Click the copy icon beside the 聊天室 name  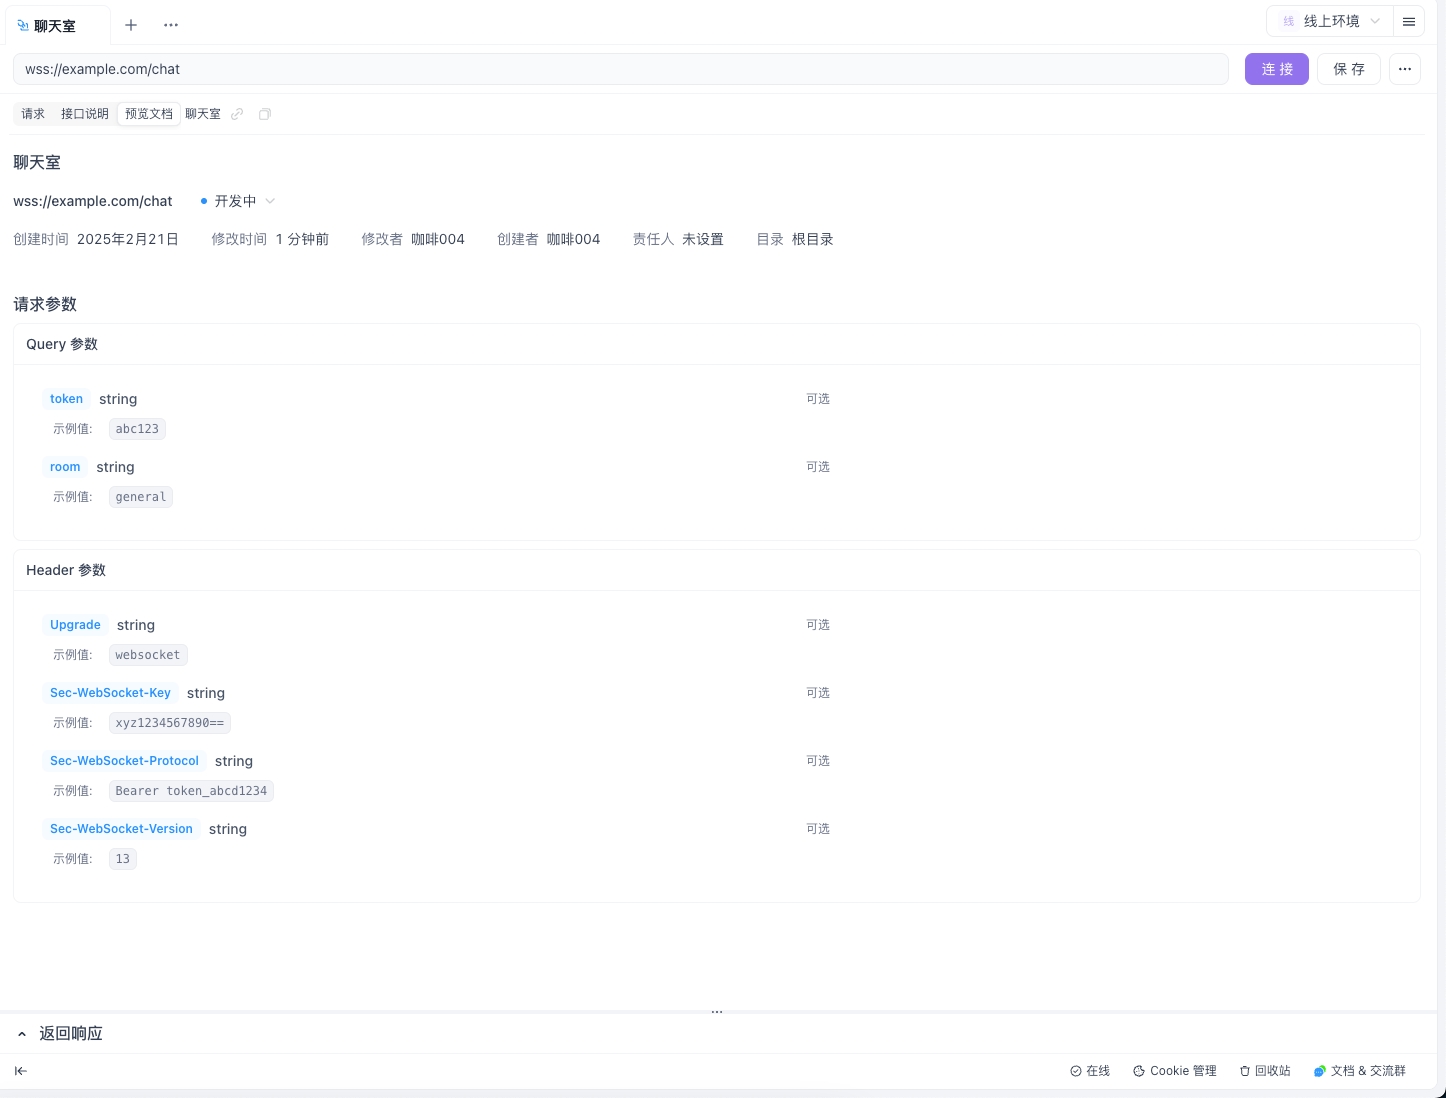(x=265, y=114)
